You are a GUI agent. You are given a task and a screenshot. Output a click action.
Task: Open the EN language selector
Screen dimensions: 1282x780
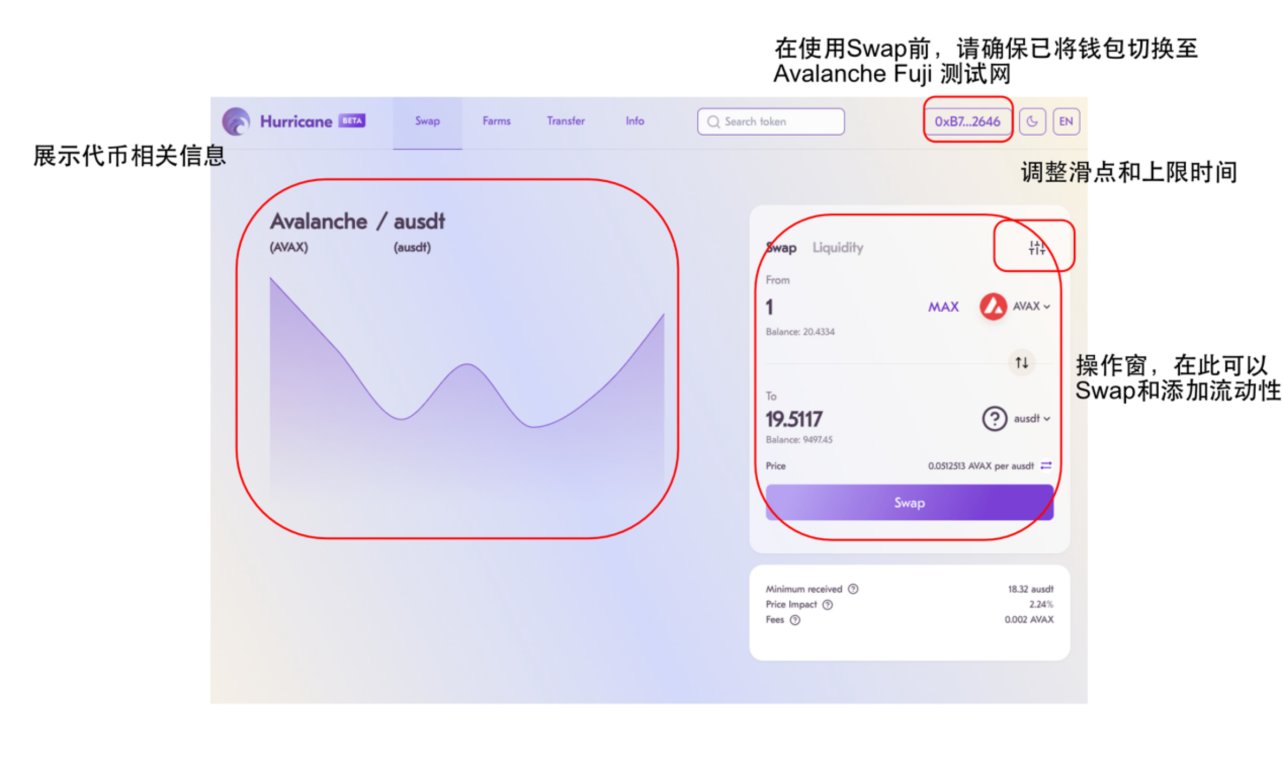point(1066,121)
